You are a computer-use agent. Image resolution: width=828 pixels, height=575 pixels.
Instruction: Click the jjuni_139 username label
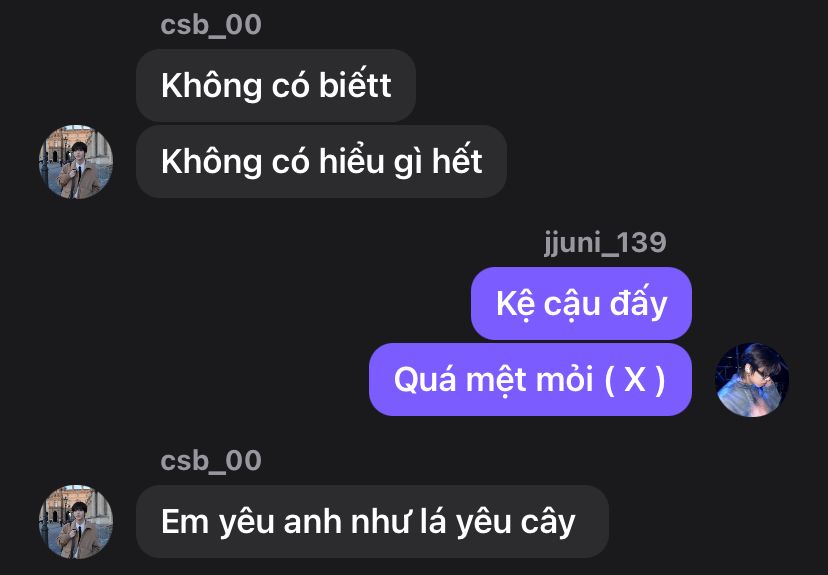pos(605,243)
